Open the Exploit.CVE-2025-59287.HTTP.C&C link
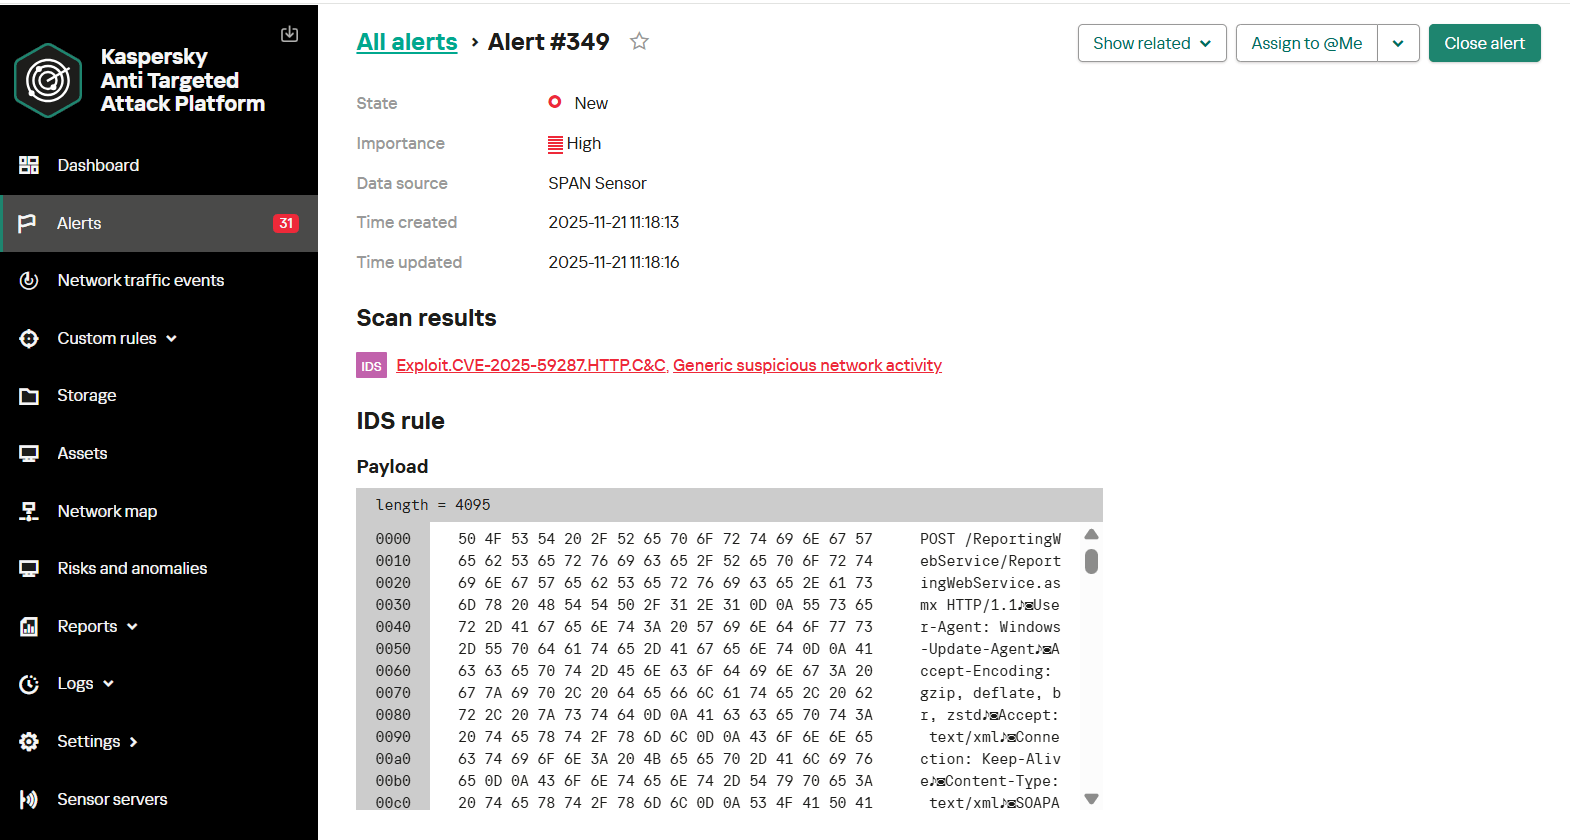1570x840 pixels. [x=531, y=366]
